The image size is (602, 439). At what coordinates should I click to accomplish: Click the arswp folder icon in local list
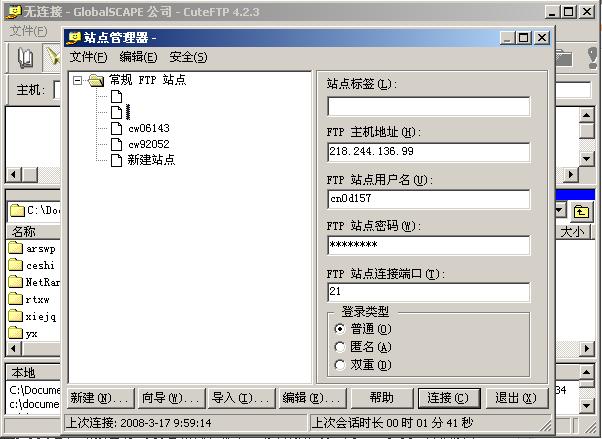[x=16, y=248]
